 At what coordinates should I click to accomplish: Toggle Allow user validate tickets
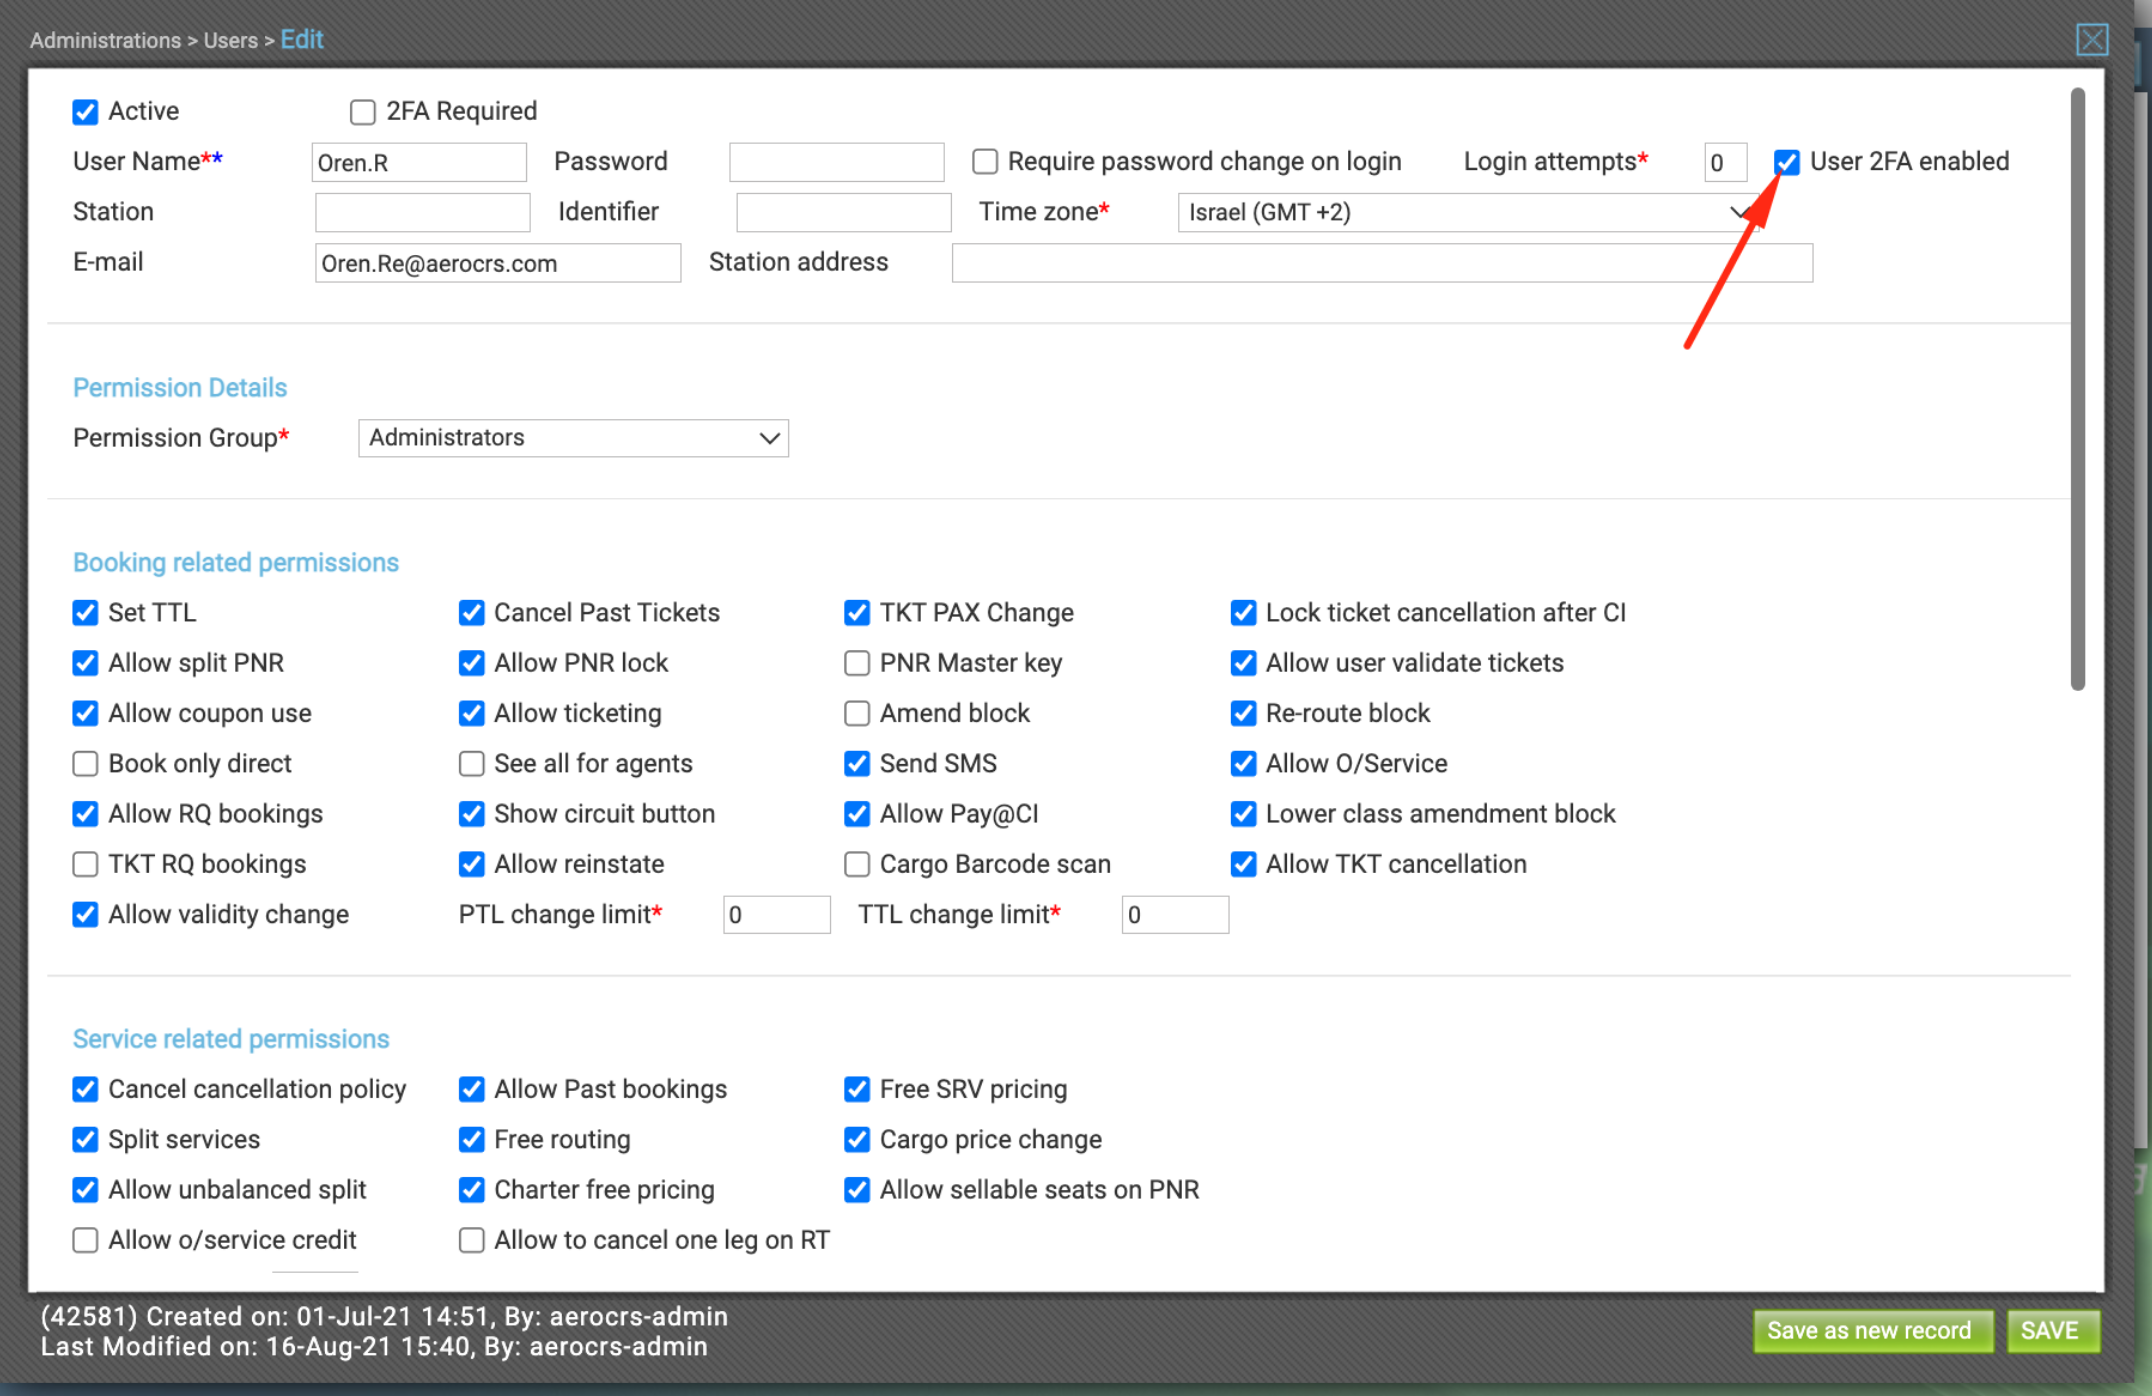(1244, 663)
